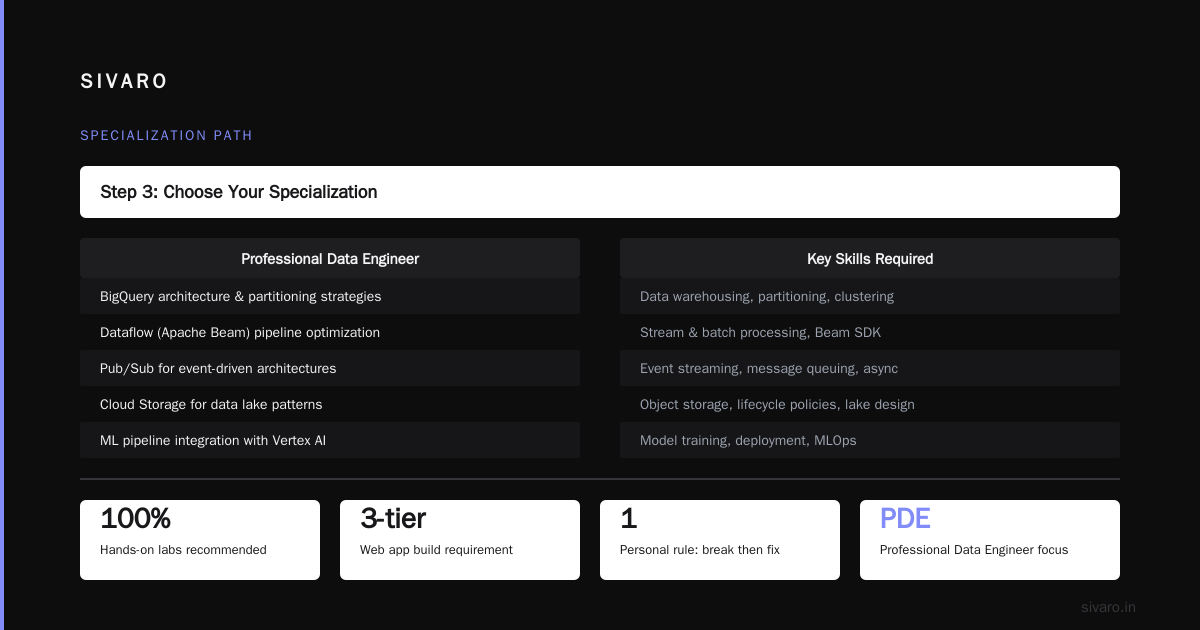Click the SIVARO logo text

[x=124, y=82]
